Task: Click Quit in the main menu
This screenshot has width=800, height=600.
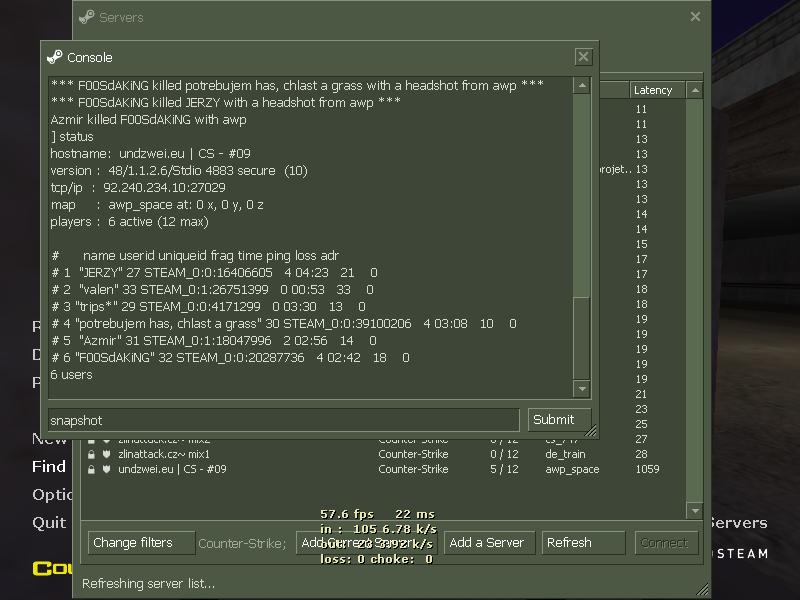Action: pos(49,522)
